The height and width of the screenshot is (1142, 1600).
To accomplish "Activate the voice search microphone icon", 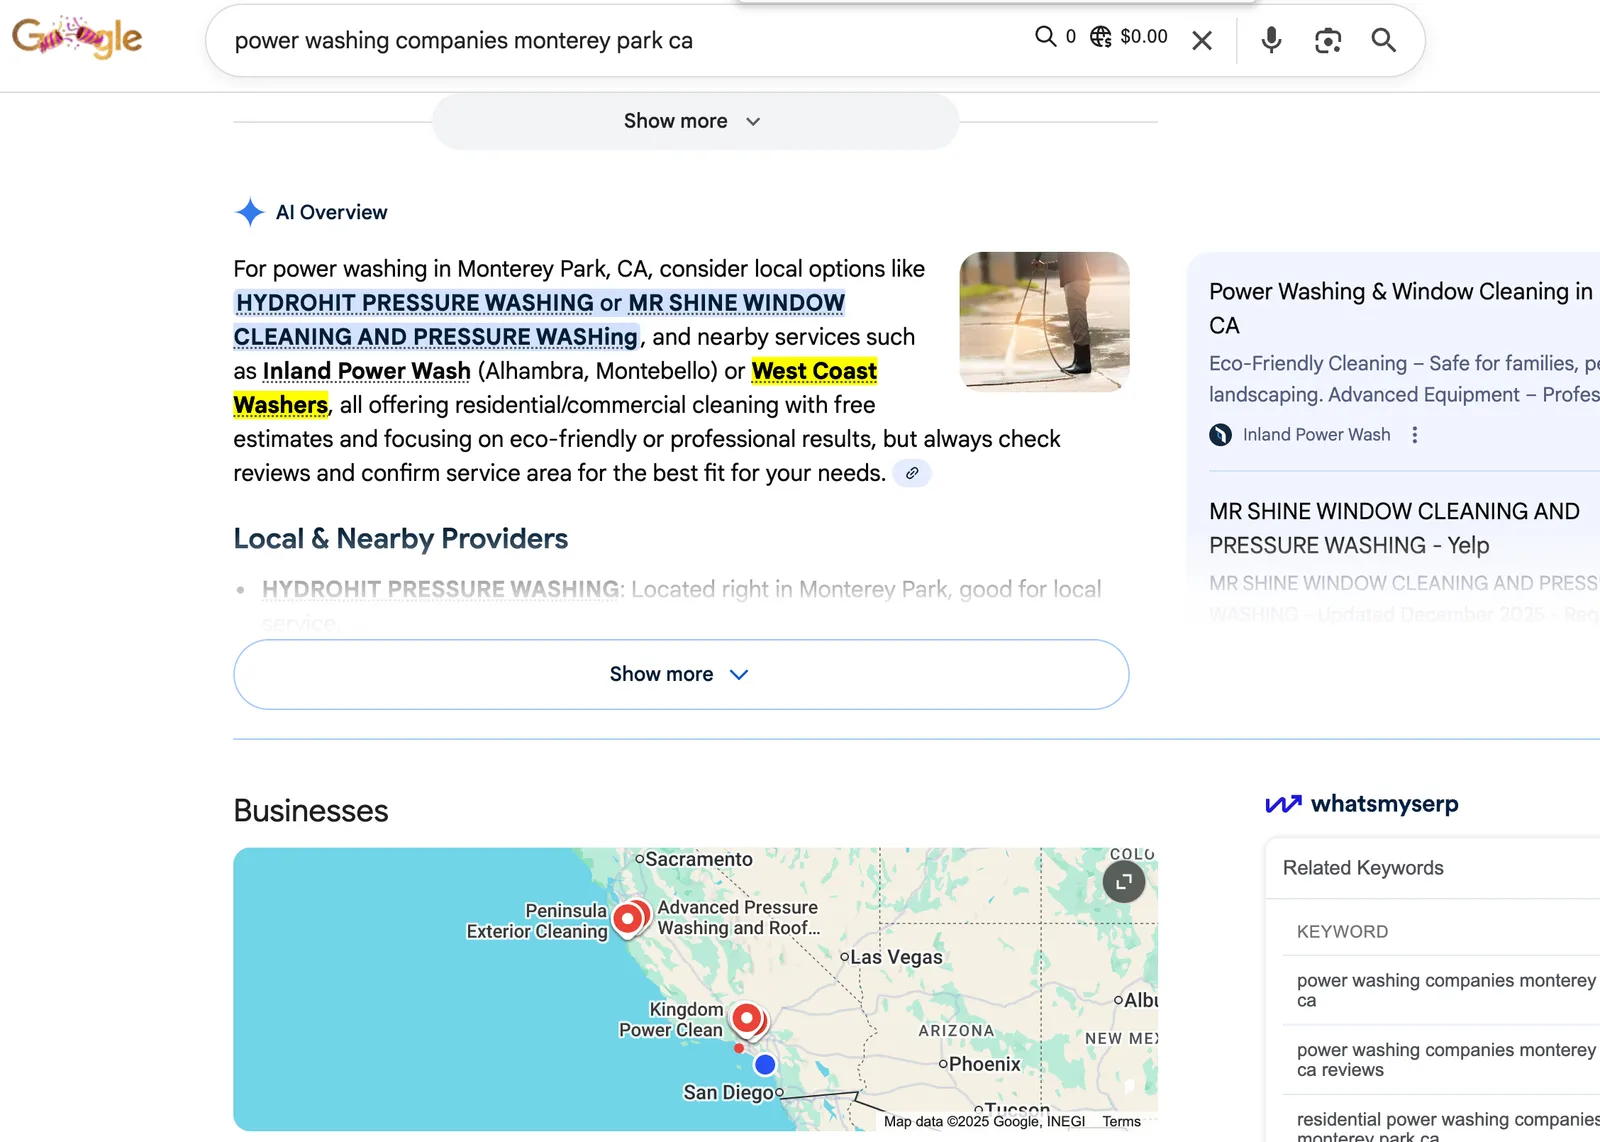I will [1271, 40].
